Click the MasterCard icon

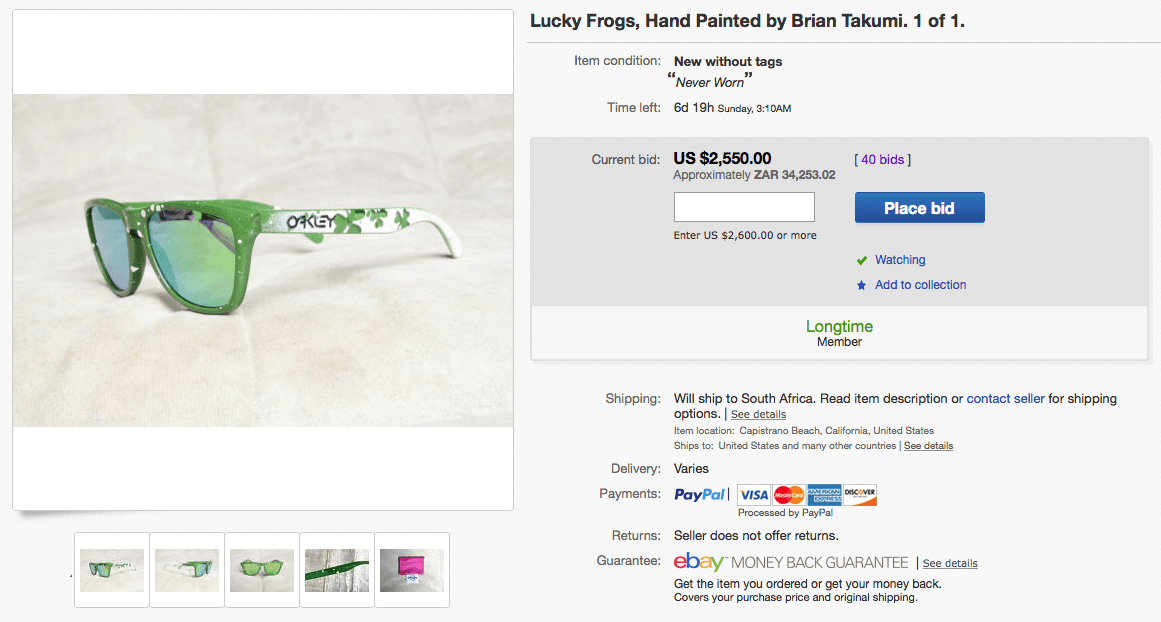pos(789,495)
